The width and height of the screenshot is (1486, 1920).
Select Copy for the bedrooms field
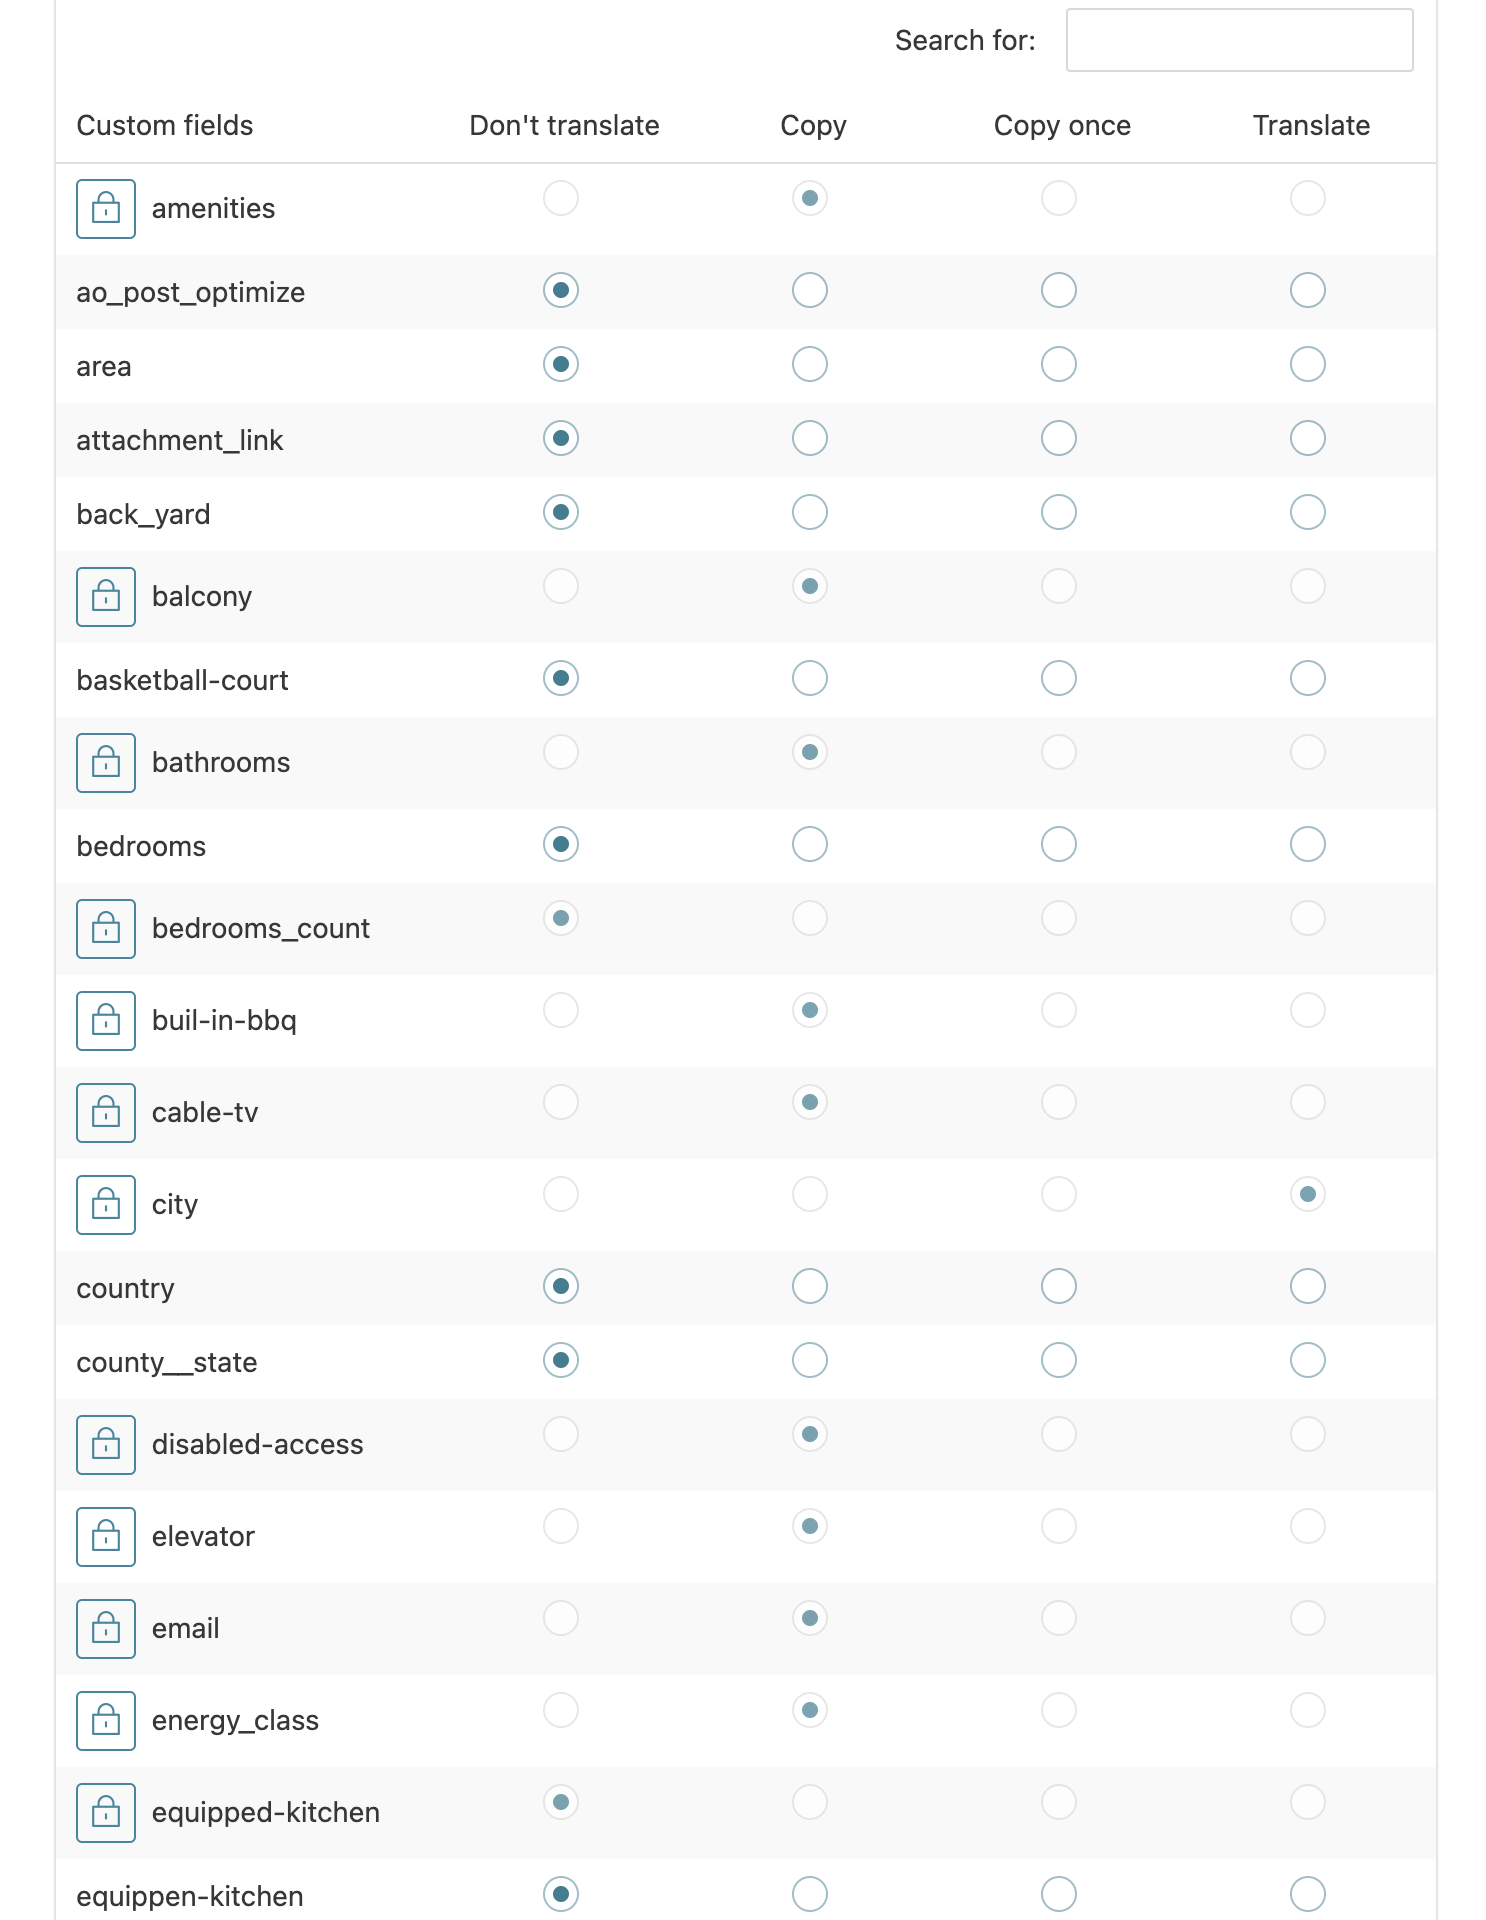coord(810,845)
